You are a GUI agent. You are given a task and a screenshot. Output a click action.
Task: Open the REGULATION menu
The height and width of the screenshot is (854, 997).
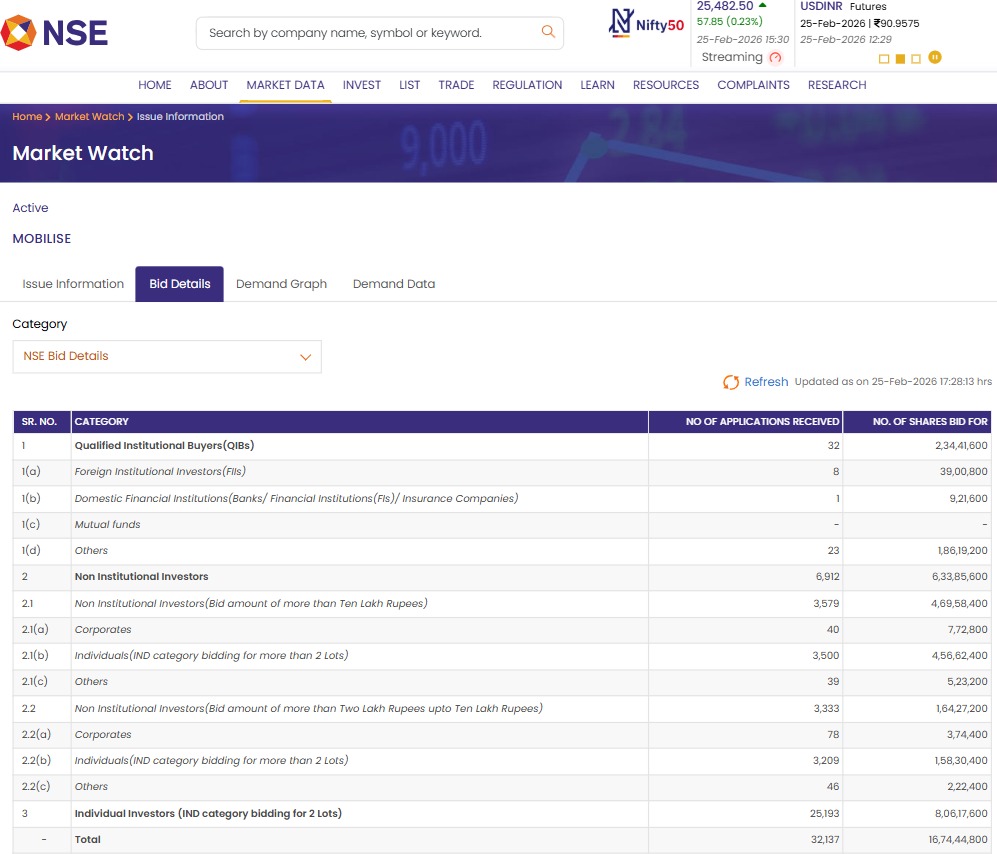click(527, 85)
